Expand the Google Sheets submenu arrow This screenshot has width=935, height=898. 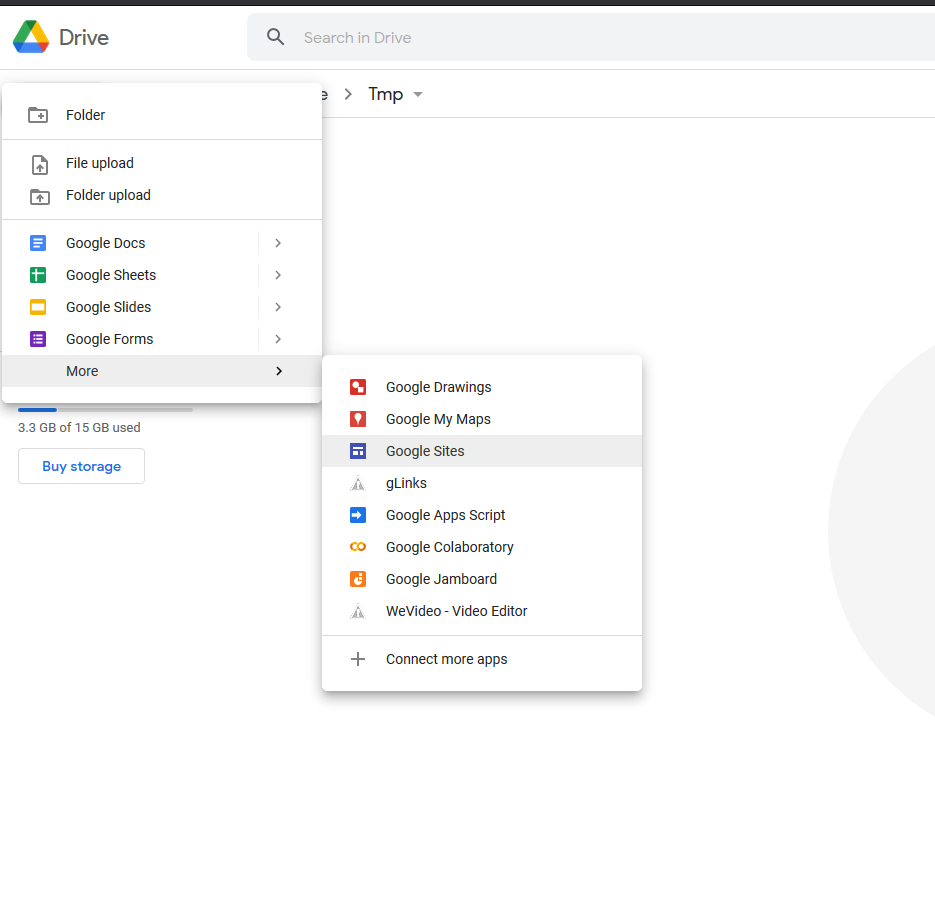(278, 275)
